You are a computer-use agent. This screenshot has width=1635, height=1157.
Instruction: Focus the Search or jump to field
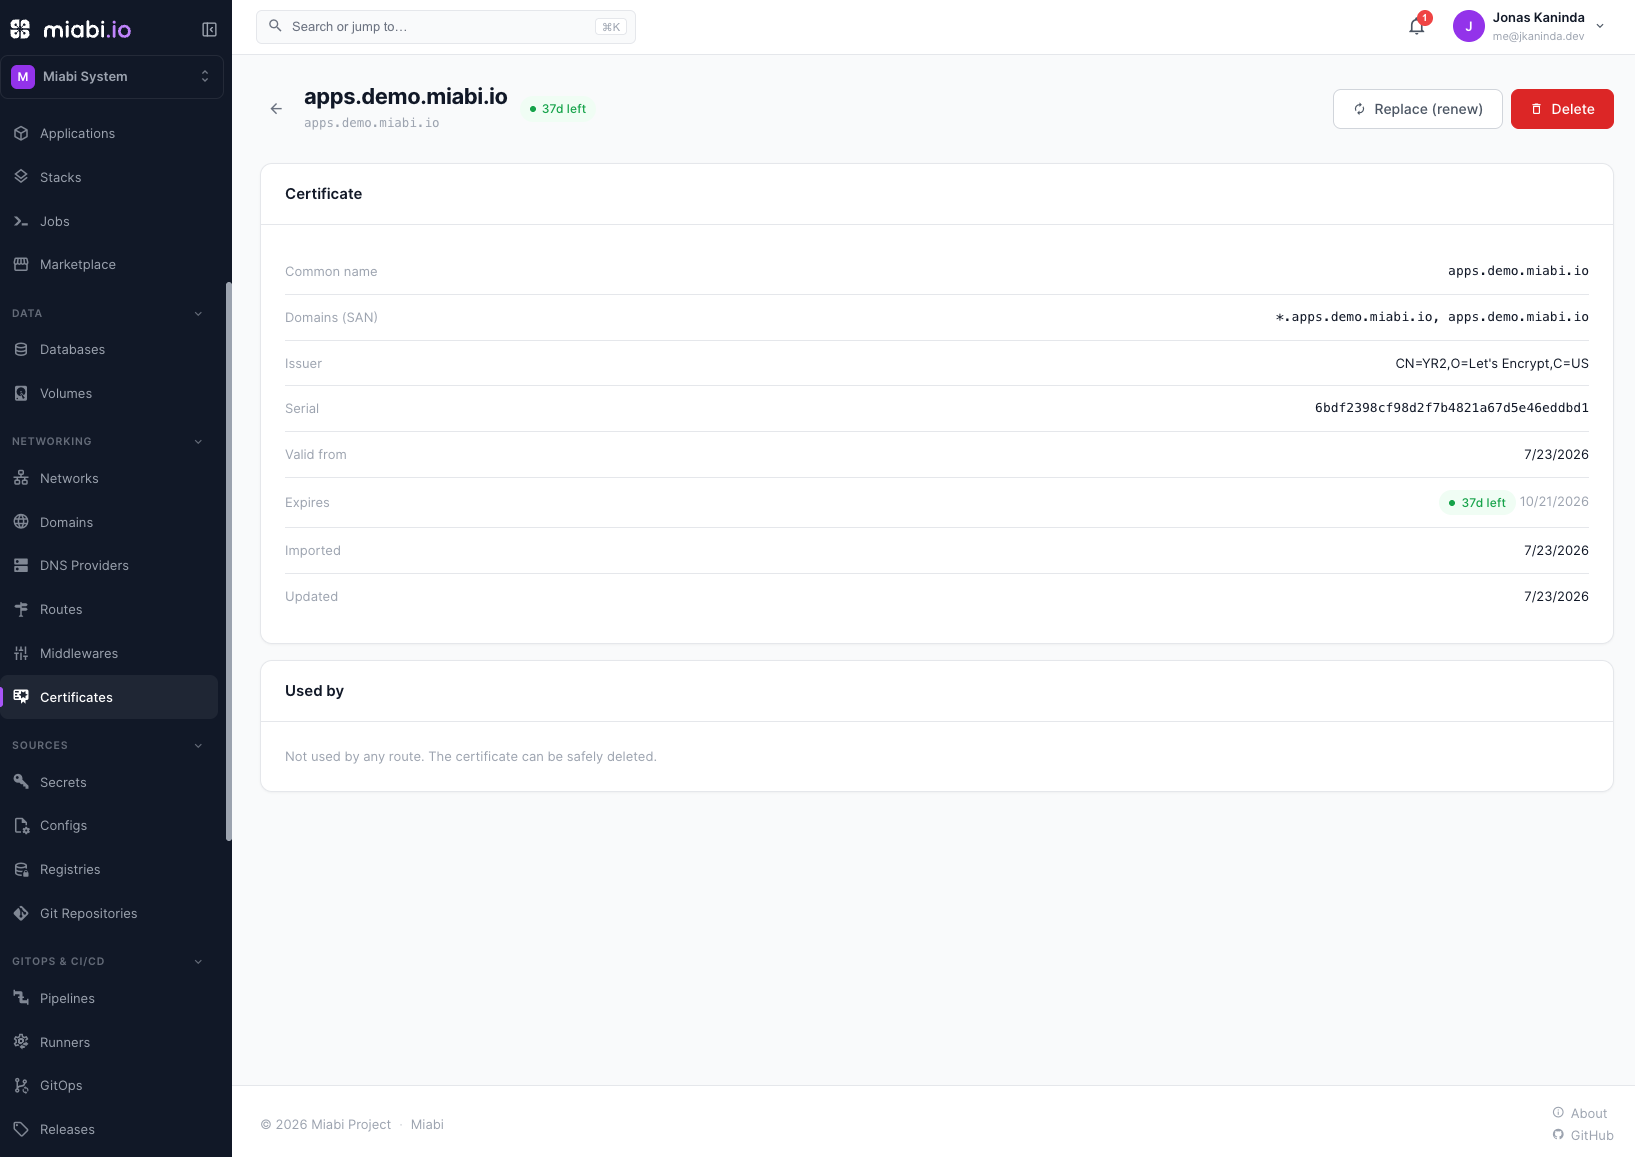tap(446, 27)
